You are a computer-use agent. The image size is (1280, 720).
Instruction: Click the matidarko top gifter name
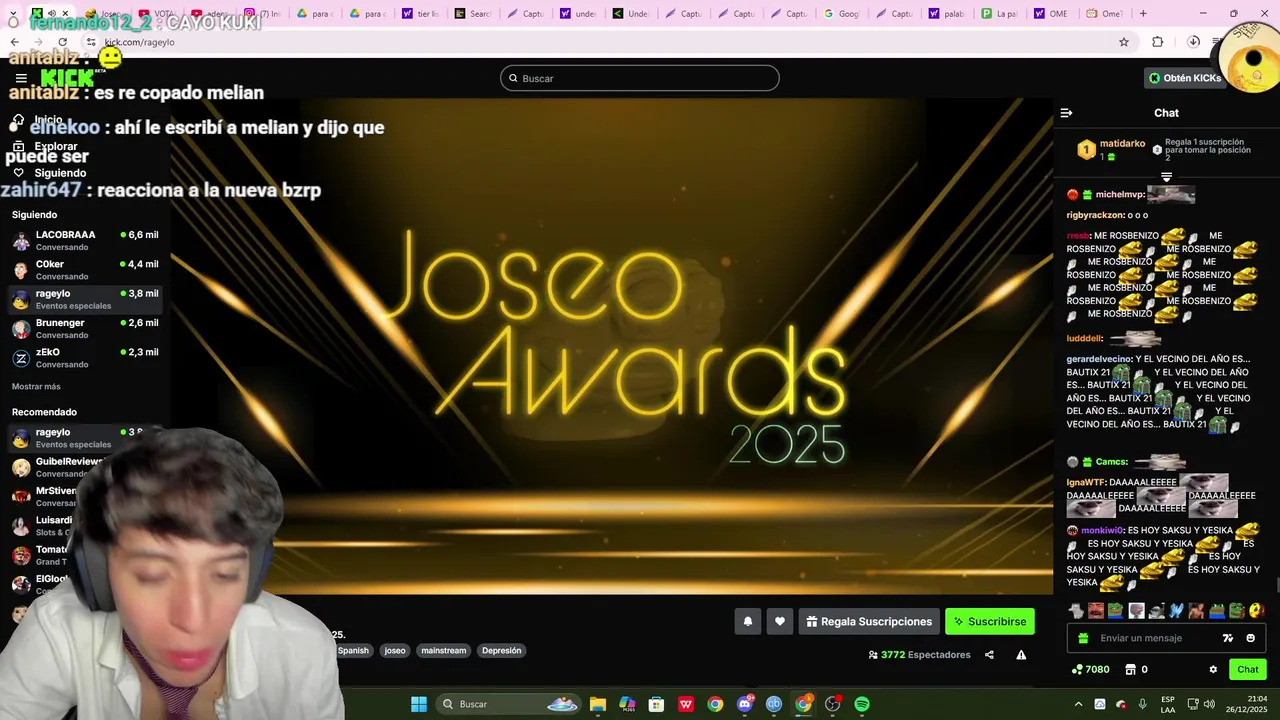[x=1122, y=144]
